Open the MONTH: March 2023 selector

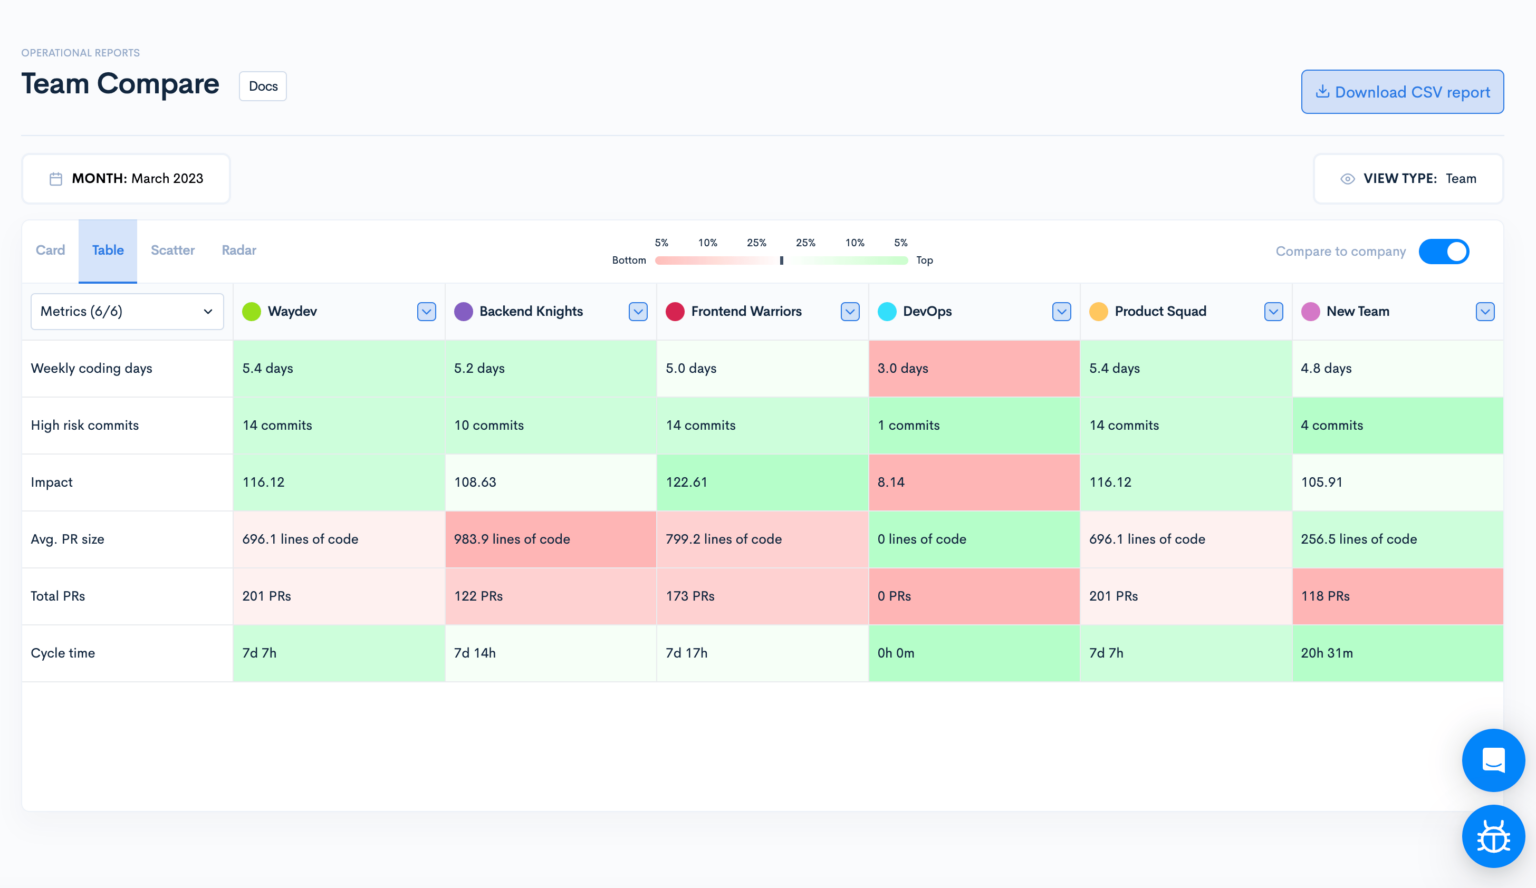[125, 178]
